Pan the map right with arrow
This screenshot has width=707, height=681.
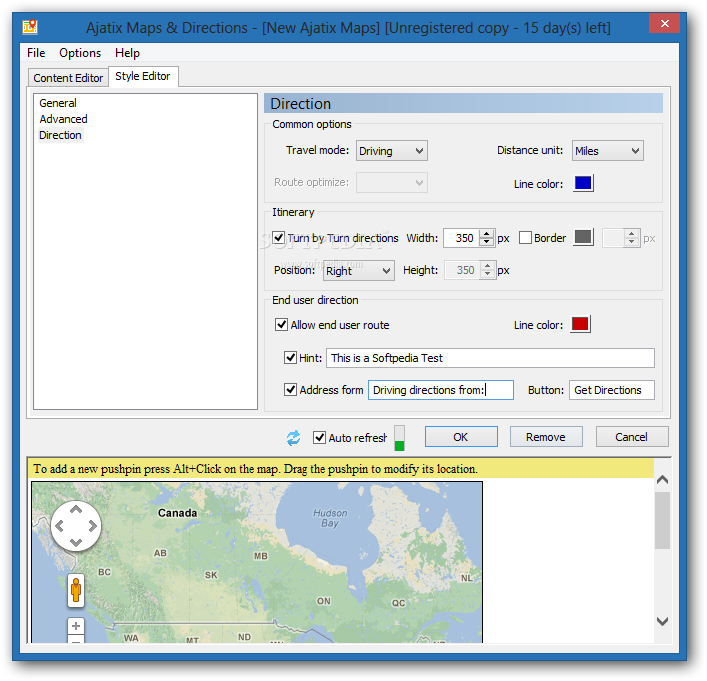[92, 526]
